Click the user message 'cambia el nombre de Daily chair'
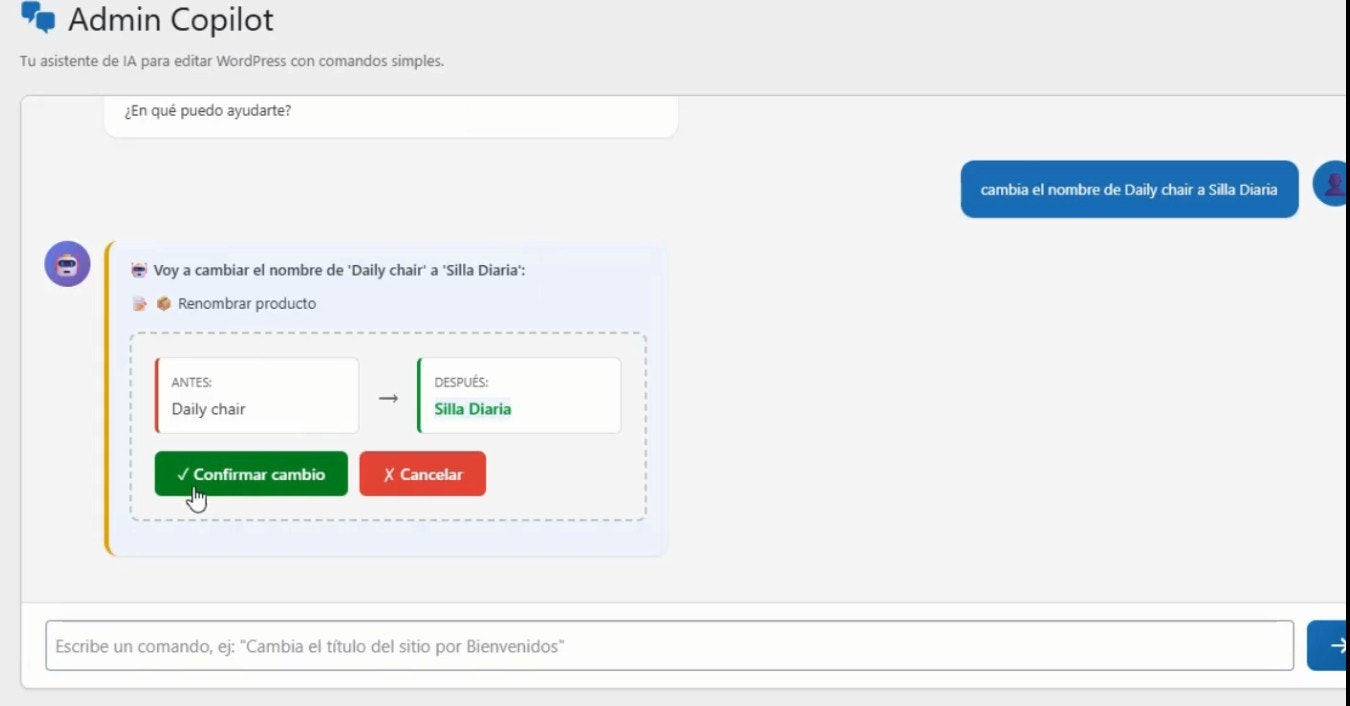Screen dimensions: 1350x706 pos(1129,189)
